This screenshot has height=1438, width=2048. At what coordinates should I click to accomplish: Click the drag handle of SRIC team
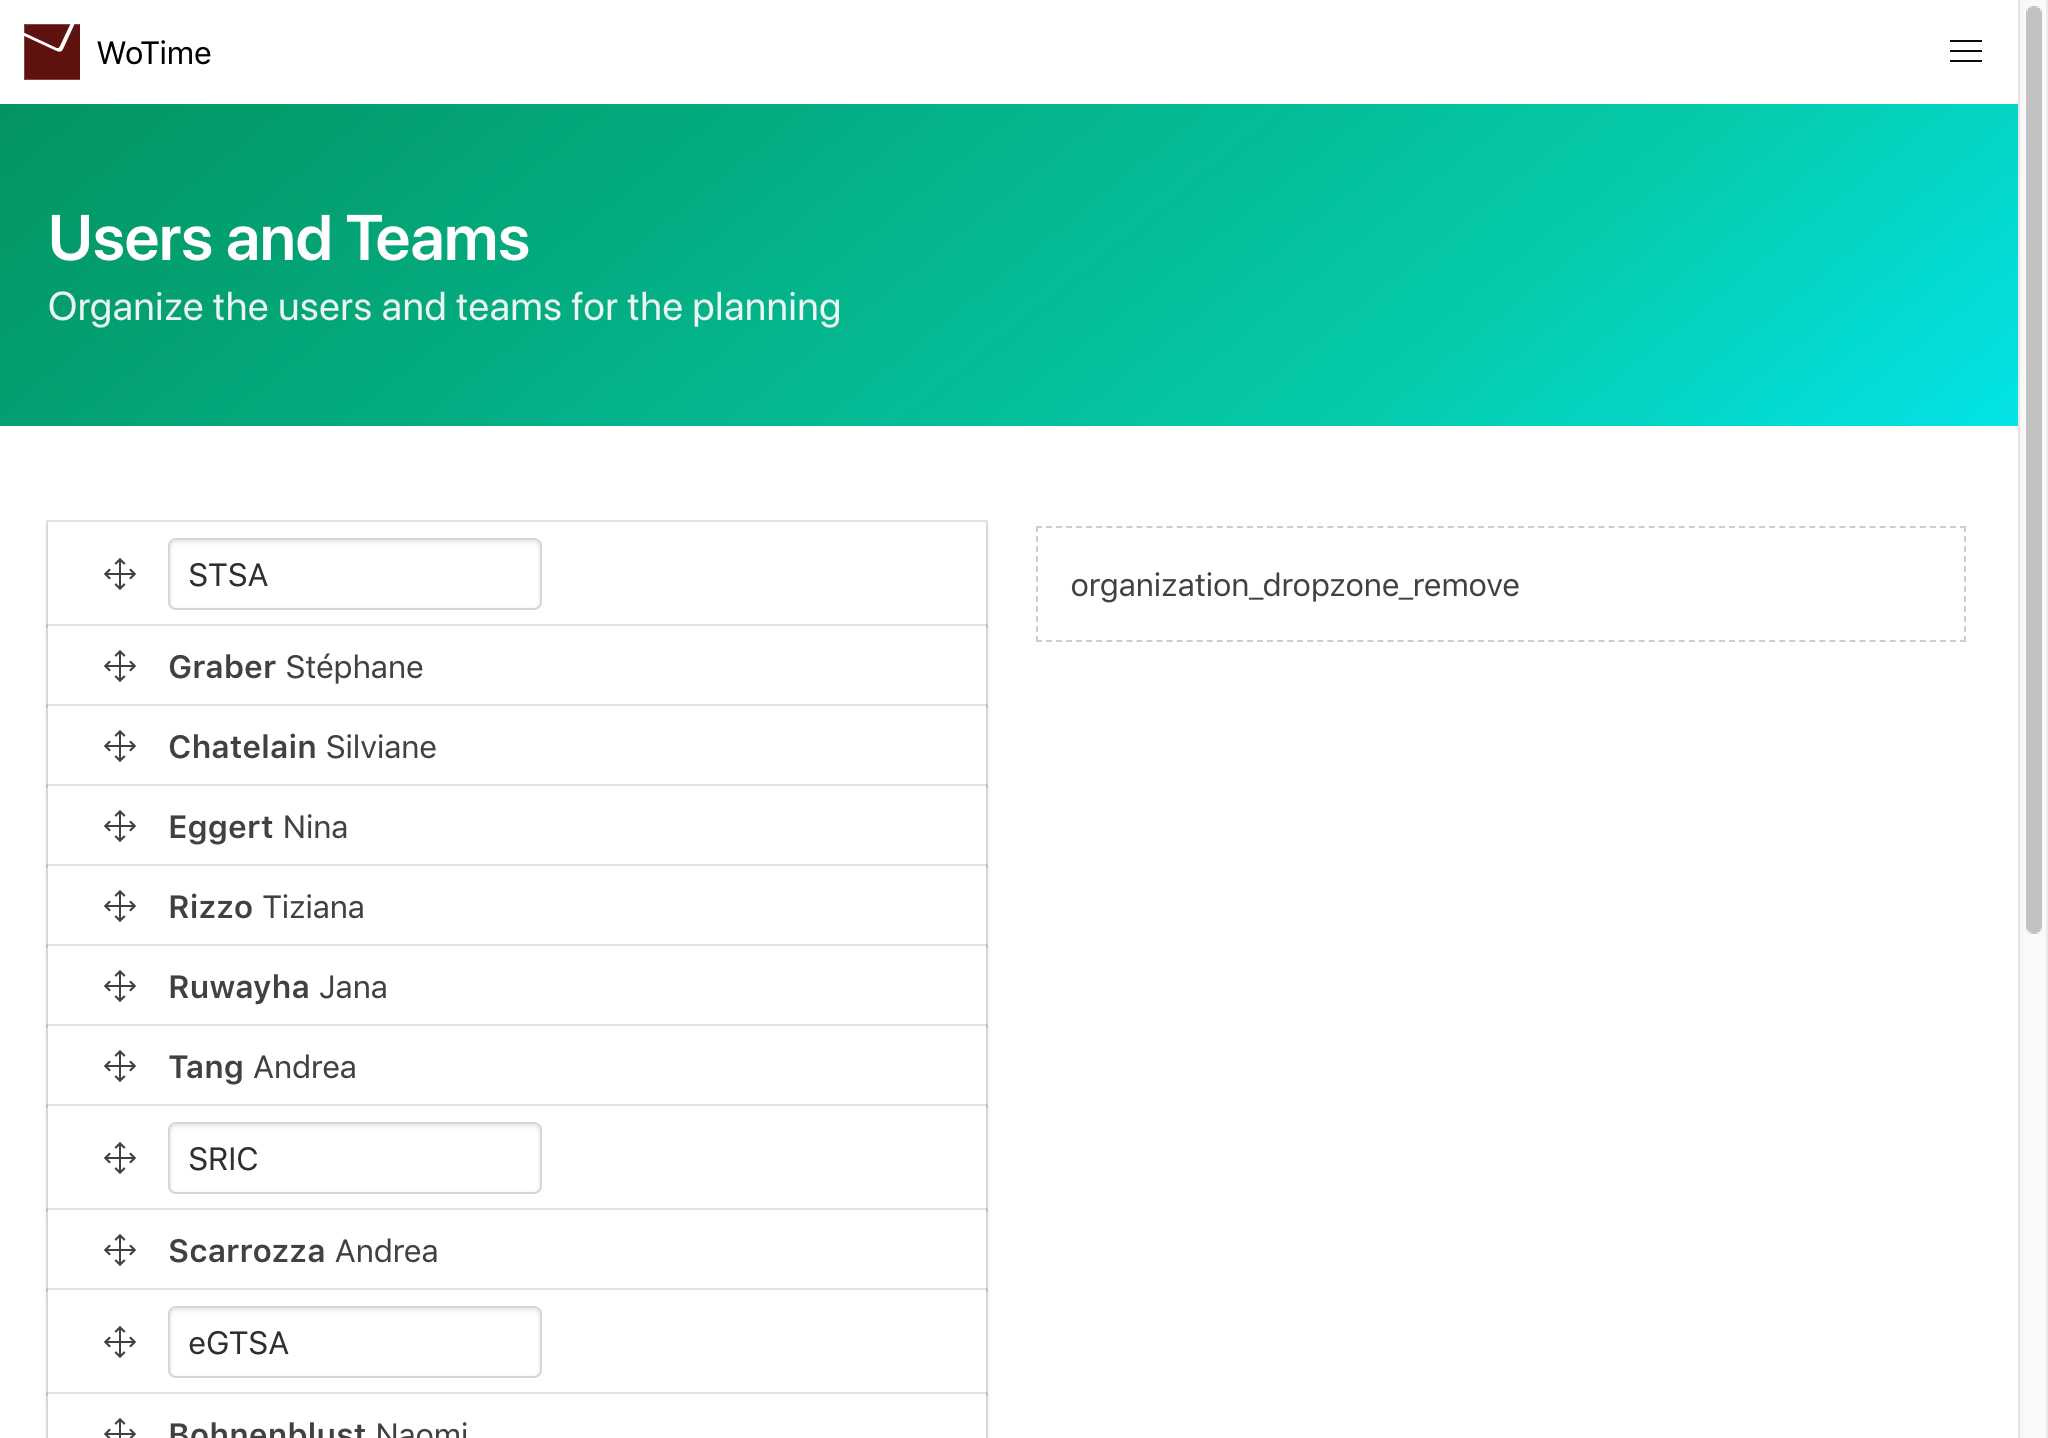(120, 1158)
